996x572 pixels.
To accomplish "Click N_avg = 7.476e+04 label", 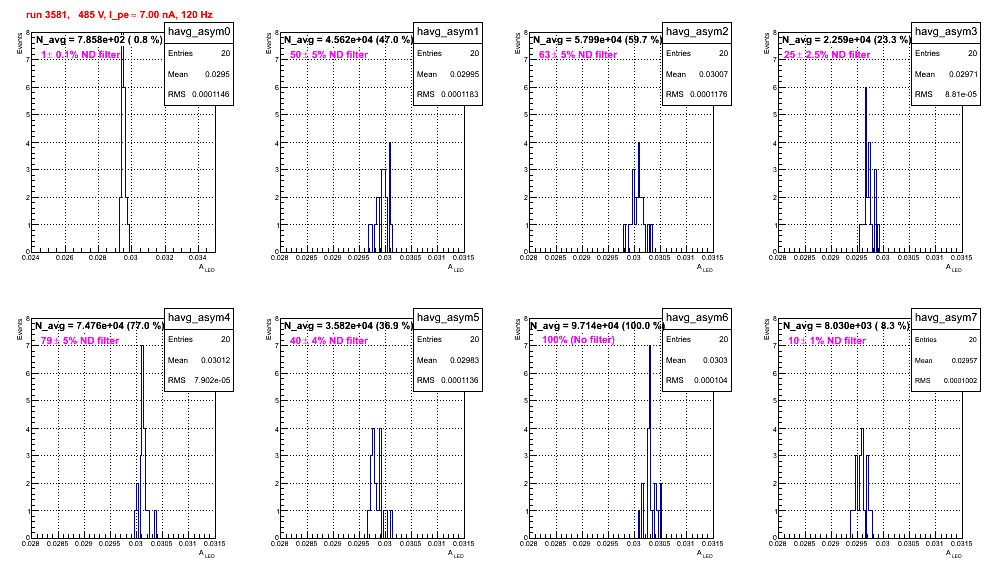I will 98,325.
